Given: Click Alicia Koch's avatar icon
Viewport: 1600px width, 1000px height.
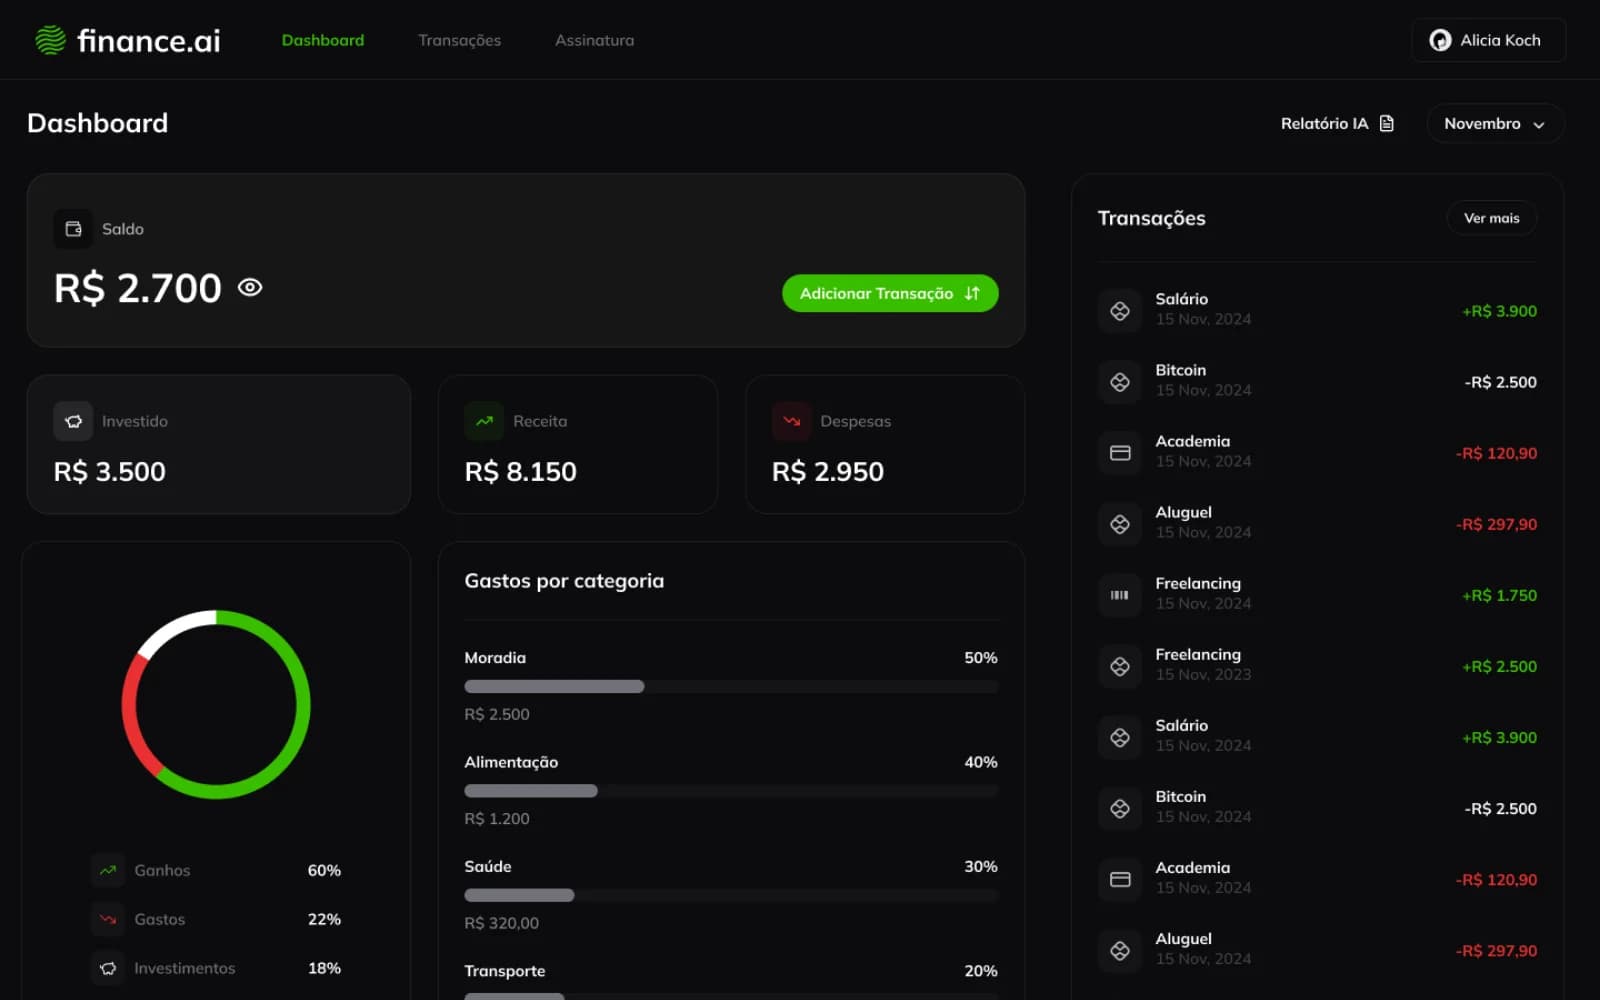Looking at the screenshot, I should pyautogui.click(x=1440, y=40).
